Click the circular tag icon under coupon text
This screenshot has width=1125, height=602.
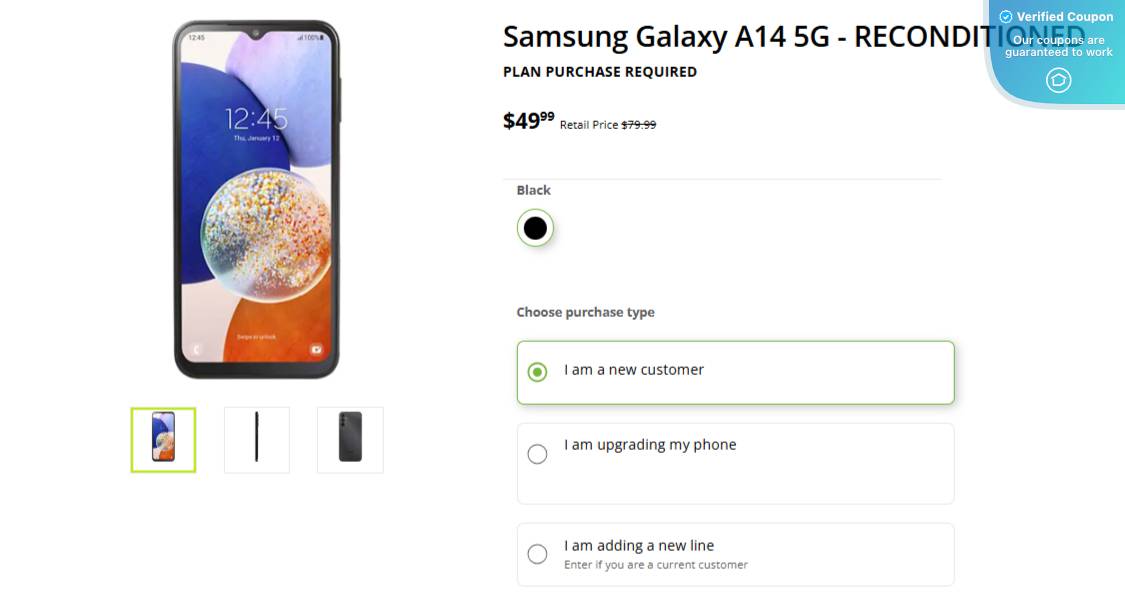1058,80
